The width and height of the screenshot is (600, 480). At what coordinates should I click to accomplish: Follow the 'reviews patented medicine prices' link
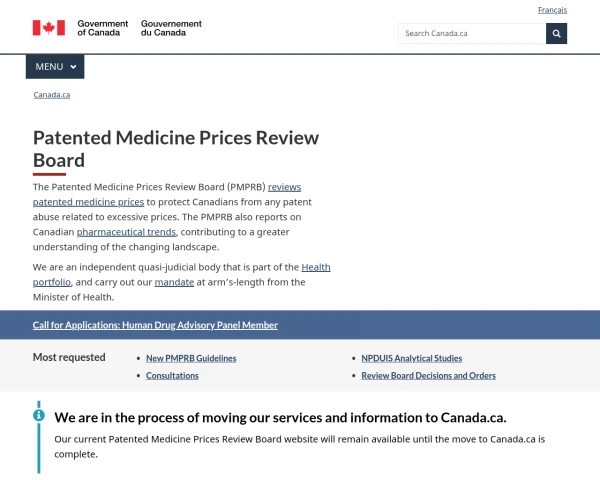pos(167,194)
